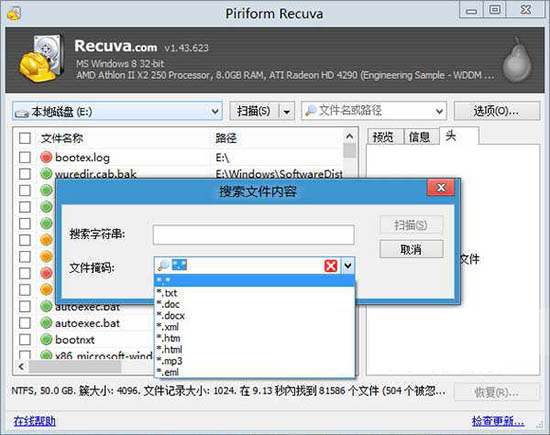Select *.* in the mask list
The height and width of the screenshot is (435, 550).
coord(255,280)
